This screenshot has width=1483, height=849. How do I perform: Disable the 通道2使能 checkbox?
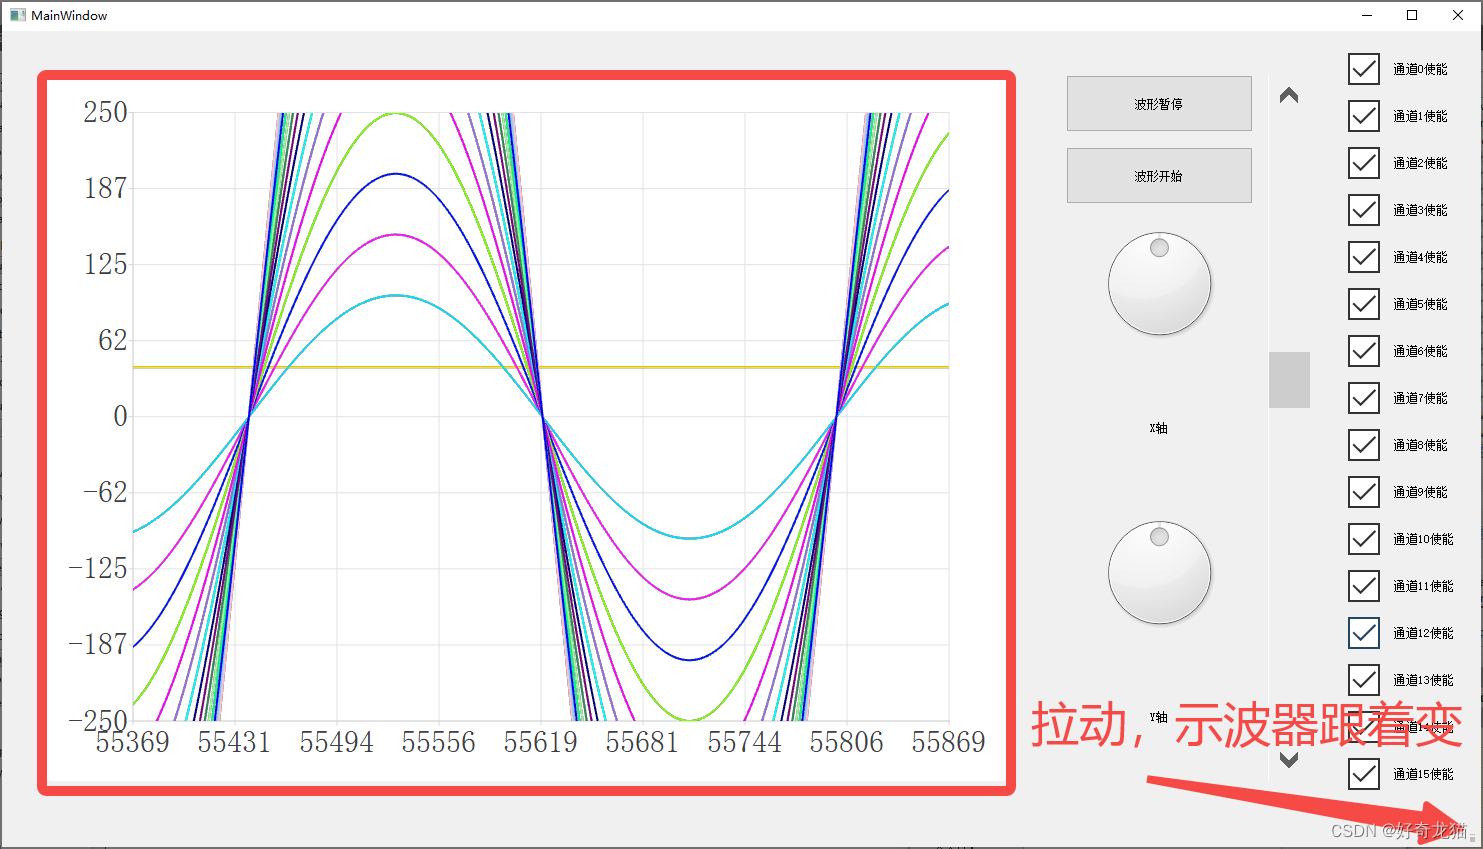(x=1364, y=163)
